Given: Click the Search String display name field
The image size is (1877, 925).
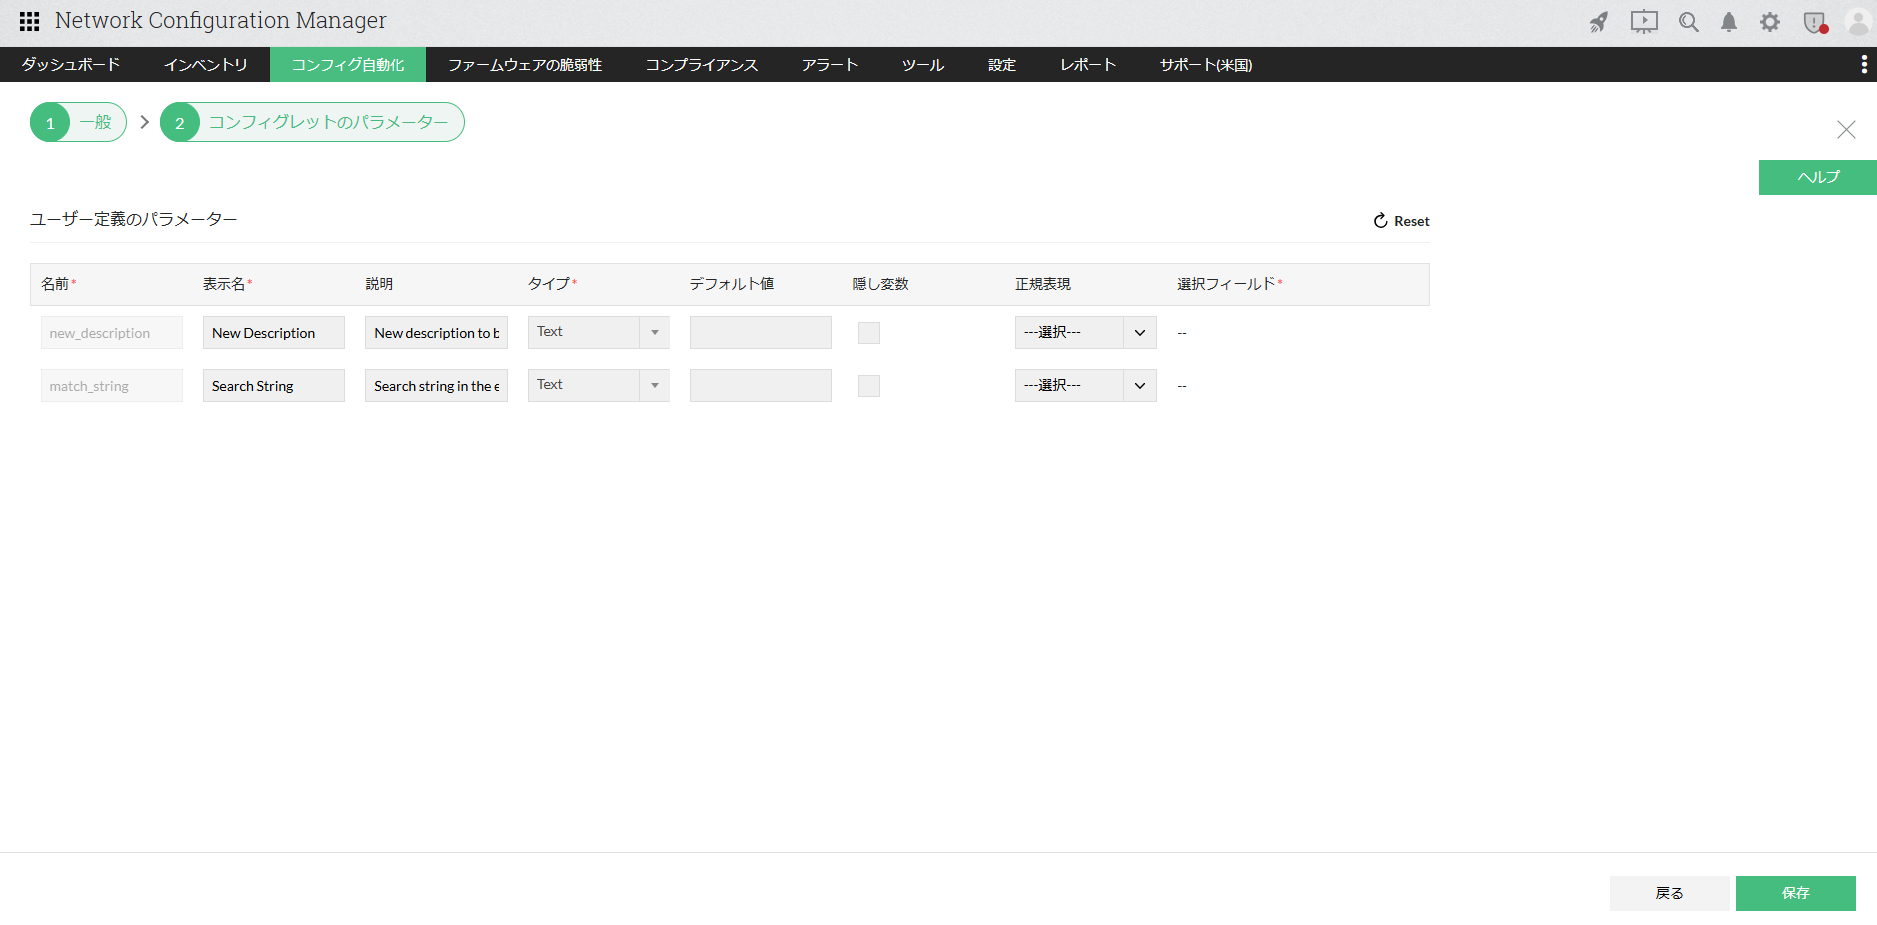Looking at the screenshot, I should [x=274, y=386].
